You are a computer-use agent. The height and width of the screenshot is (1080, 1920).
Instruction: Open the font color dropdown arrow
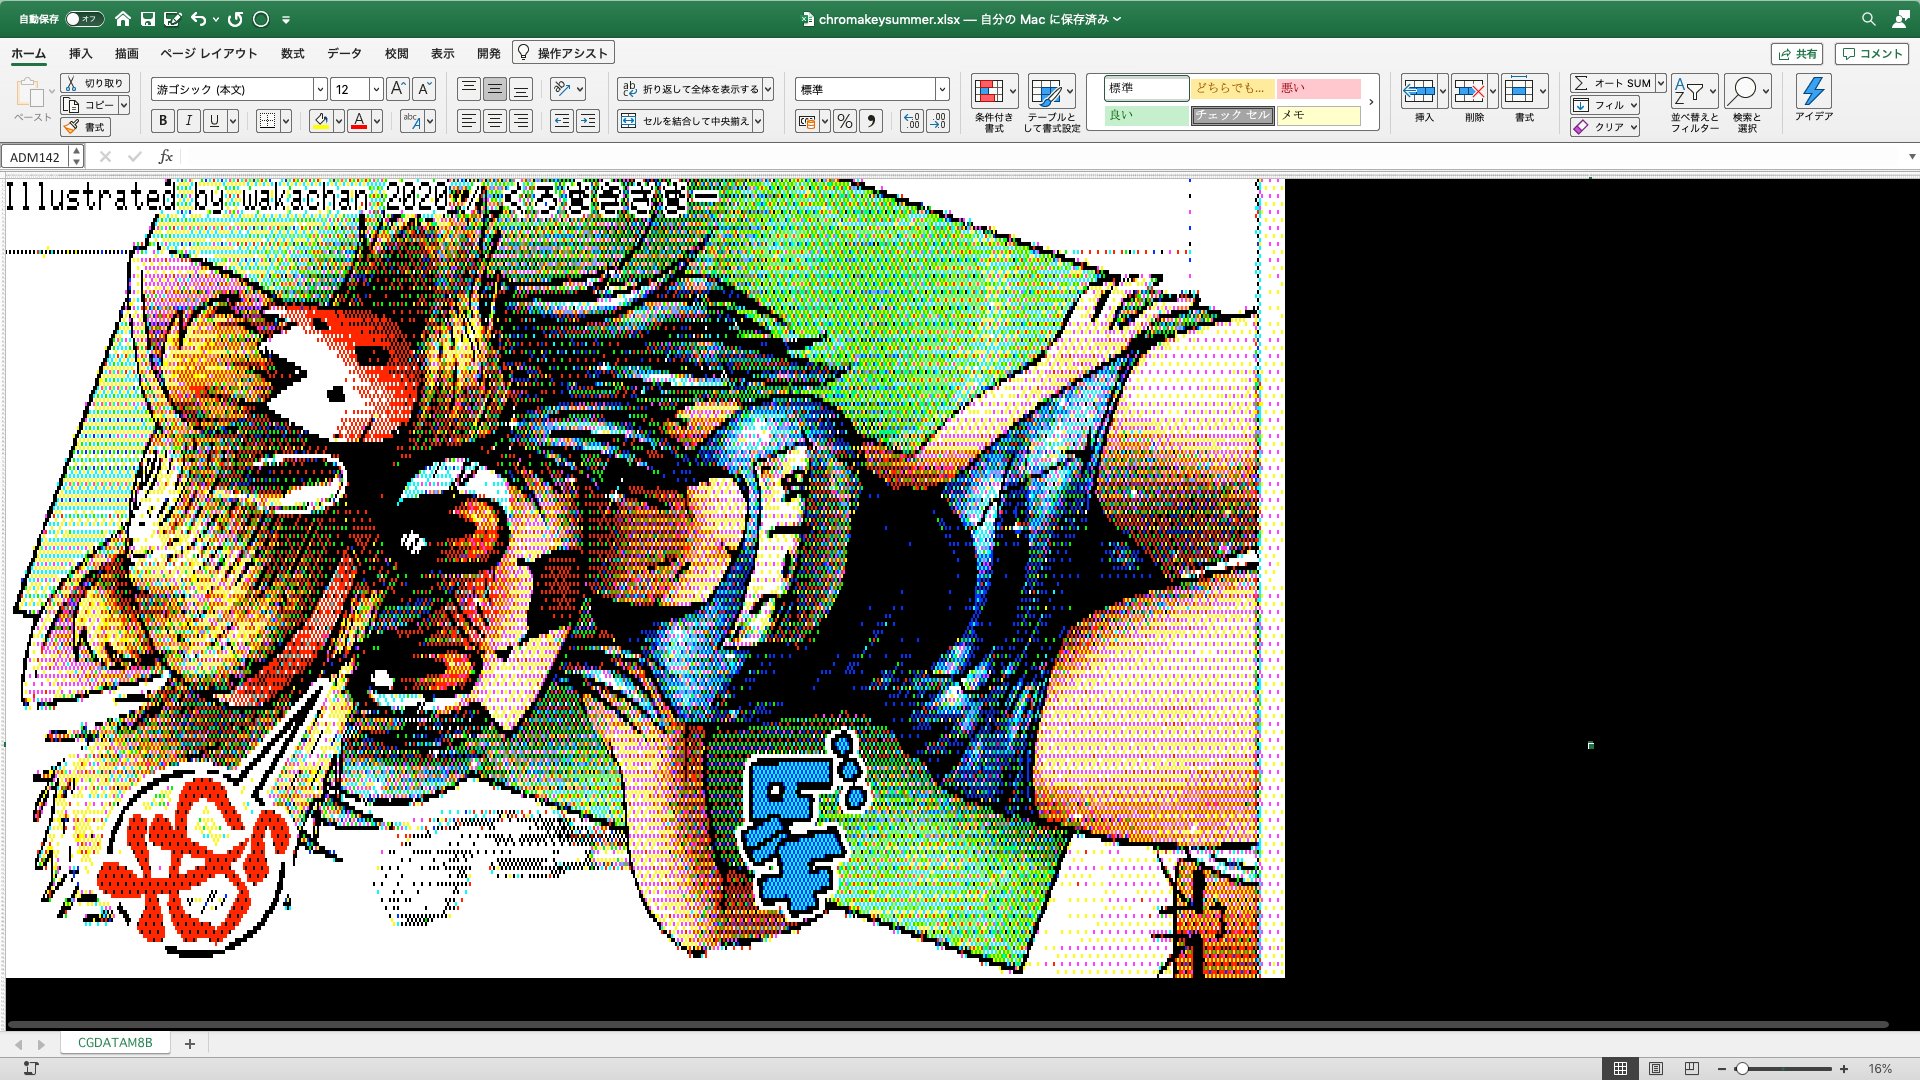[x=377, y=121]
